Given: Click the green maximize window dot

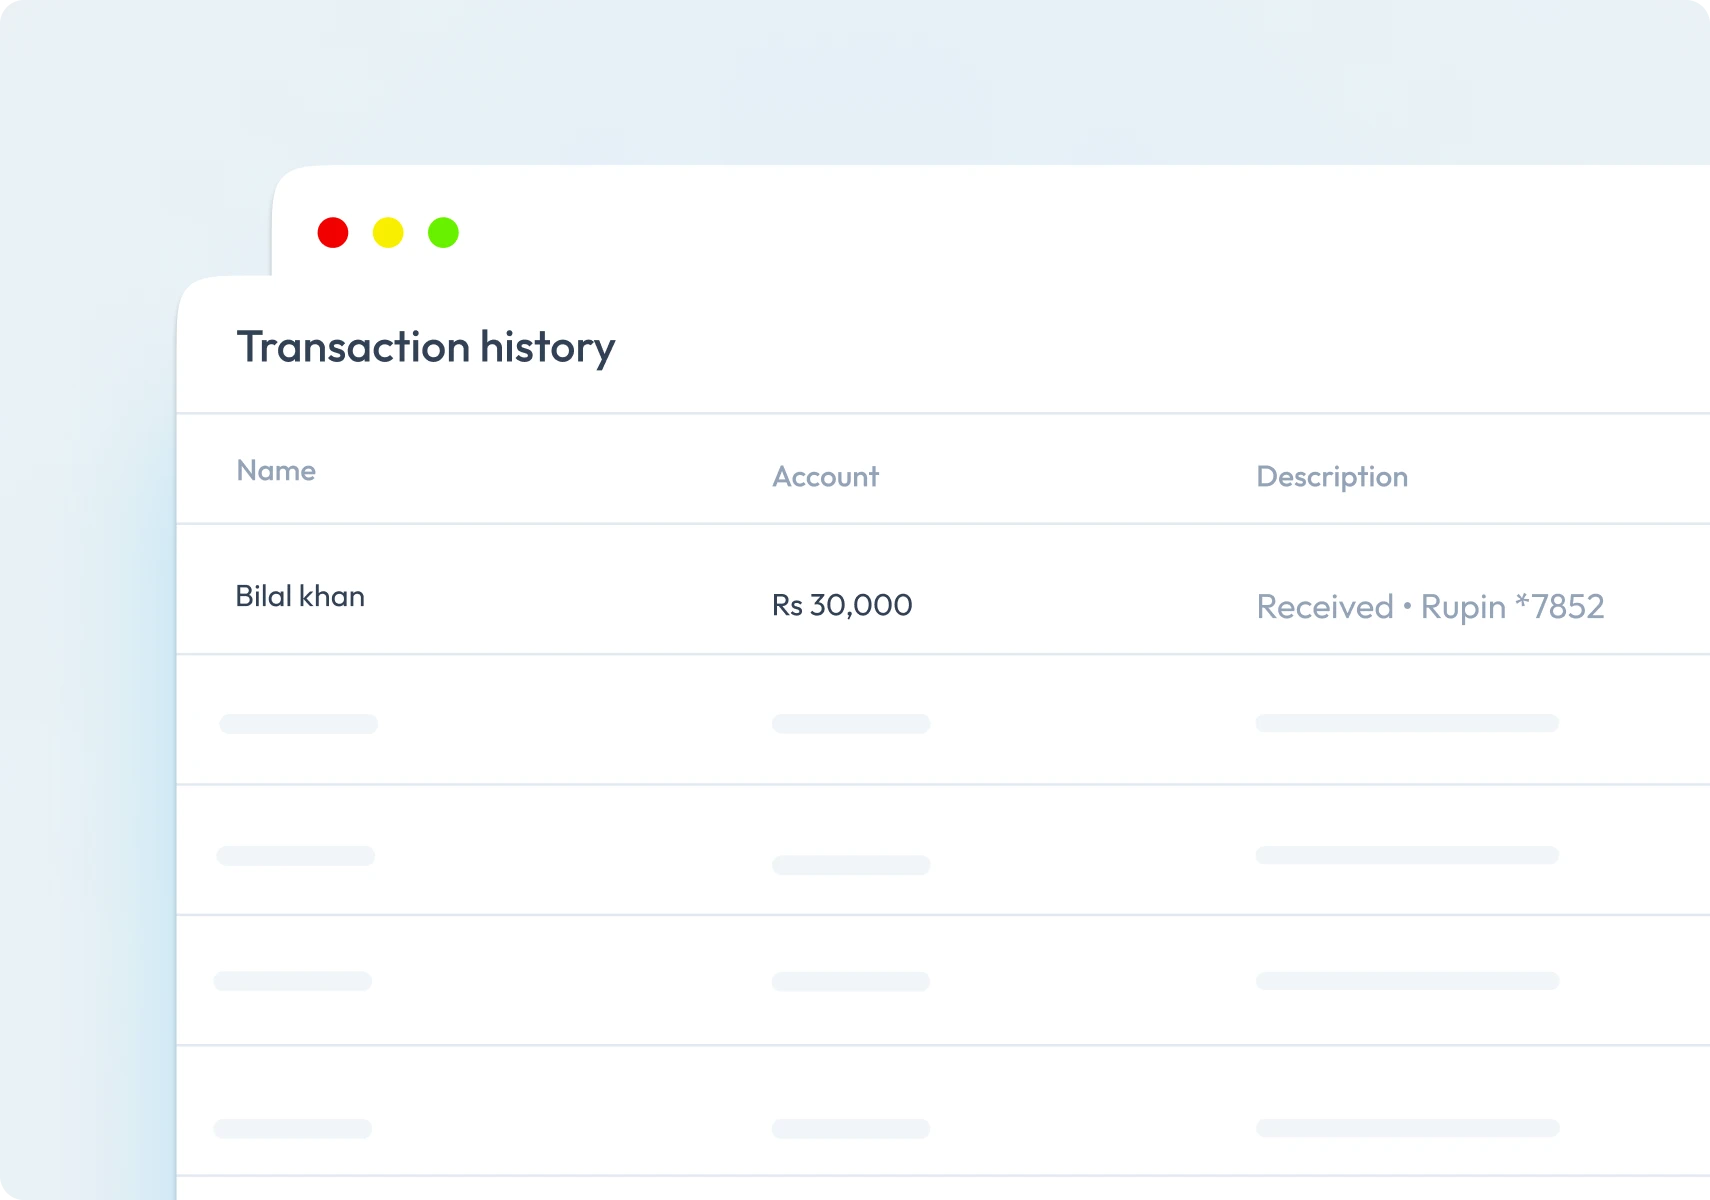Looking at the screenshot, I should pyautogui.click(x=443, y=233).
